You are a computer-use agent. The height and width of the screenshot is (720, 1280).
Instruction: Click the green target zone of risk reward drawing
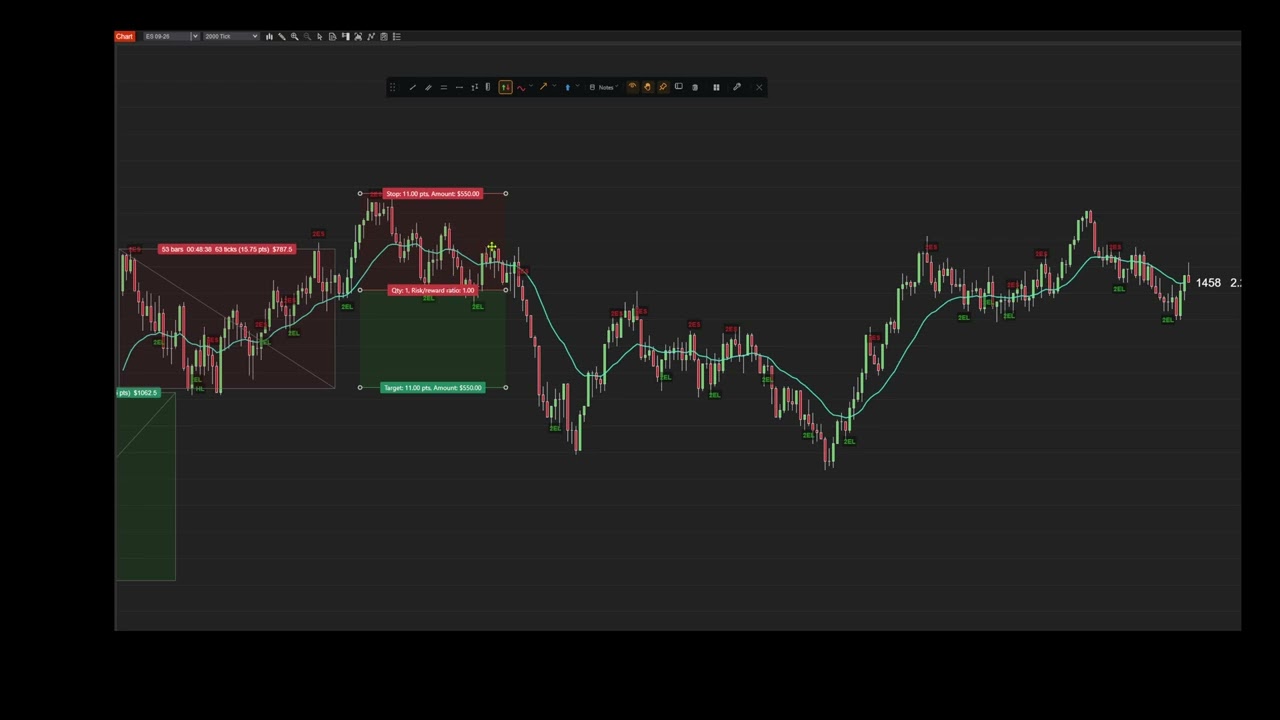(x=432, y=340)
